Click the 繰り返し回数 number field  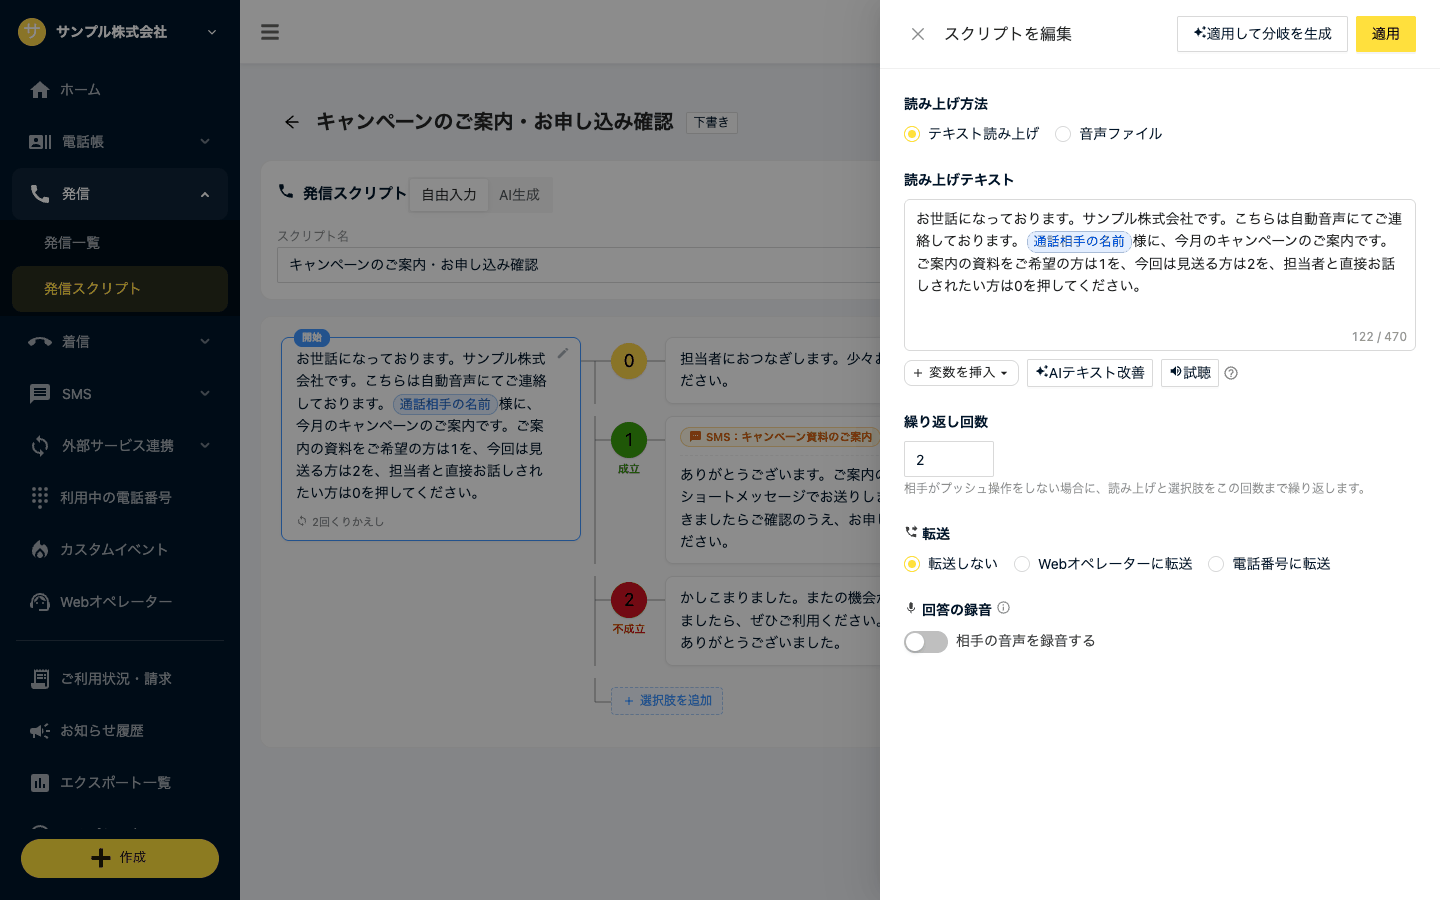click(x=949, y=459)
